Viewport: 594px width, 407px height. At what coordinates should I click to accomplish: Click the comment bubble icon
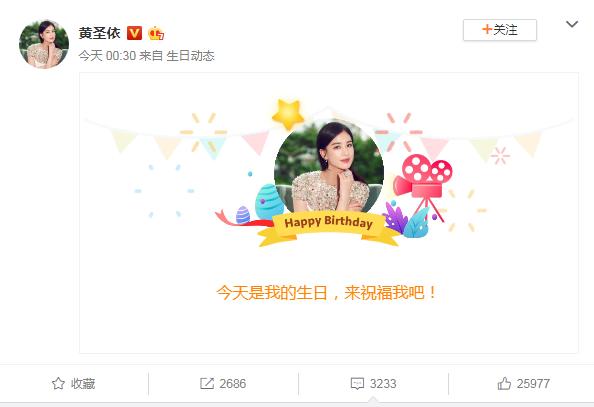(x=357, y=384)
